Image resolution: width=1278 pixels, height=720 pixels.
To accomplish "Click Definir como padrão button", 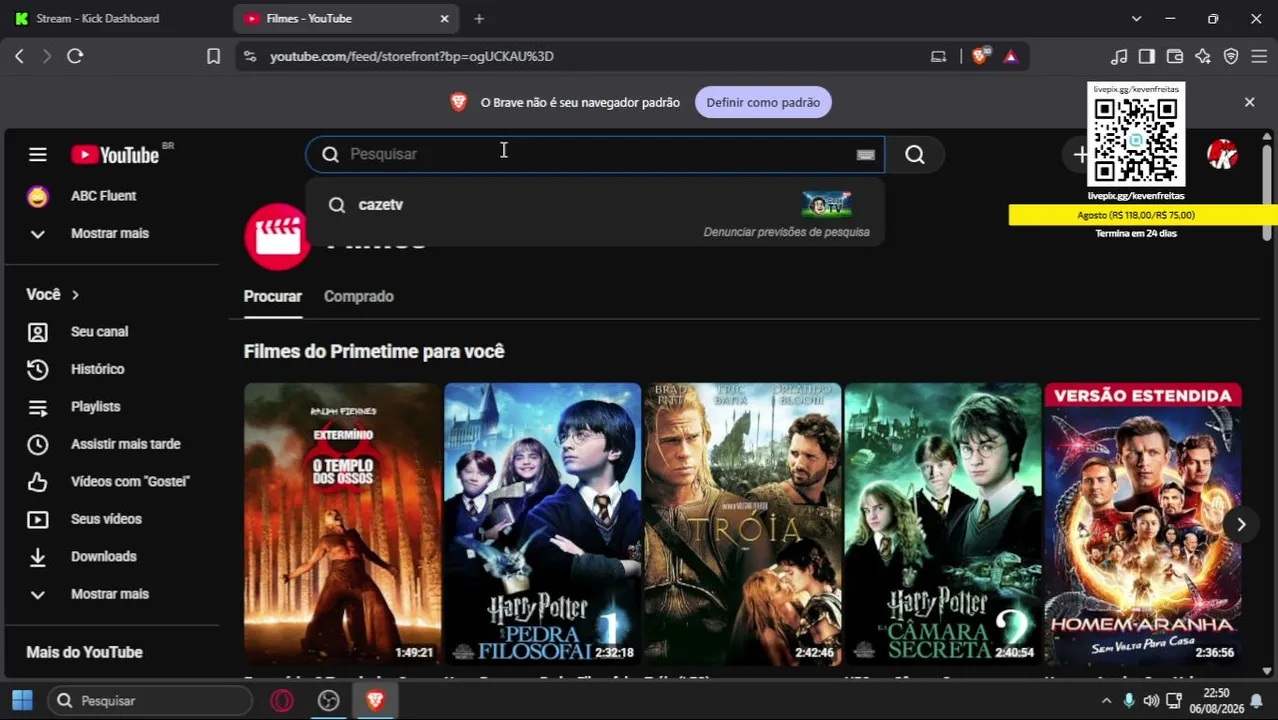I will click(x=763, y=102).
